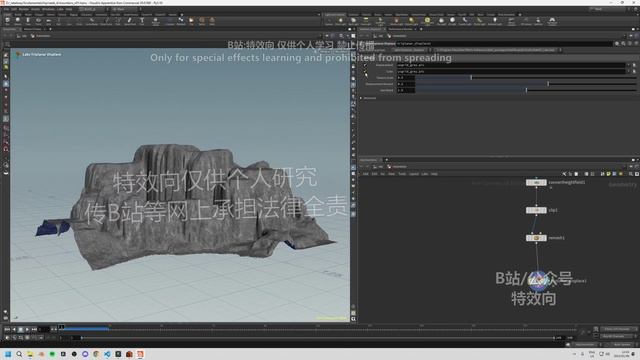Select the Spray Paint shelf tool
This screenshot has height=360, width=640.
click(130, 21)
